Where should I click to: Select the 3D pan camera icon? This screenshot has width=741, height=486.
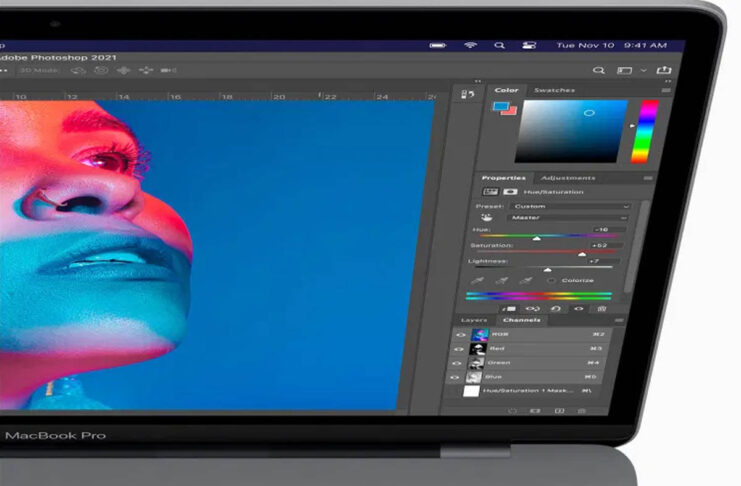click(123, 70)
